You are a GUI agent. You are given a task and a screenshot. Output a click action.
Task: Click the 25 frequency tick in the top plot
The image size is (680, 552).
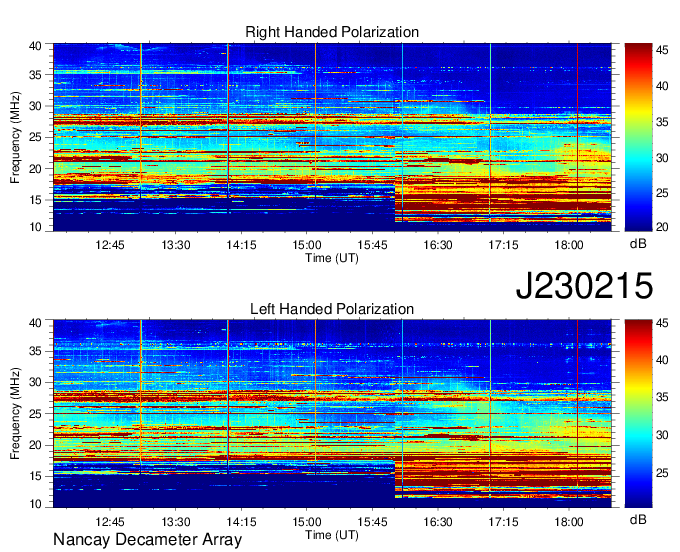pyautogui.click(x=36, y=137)
